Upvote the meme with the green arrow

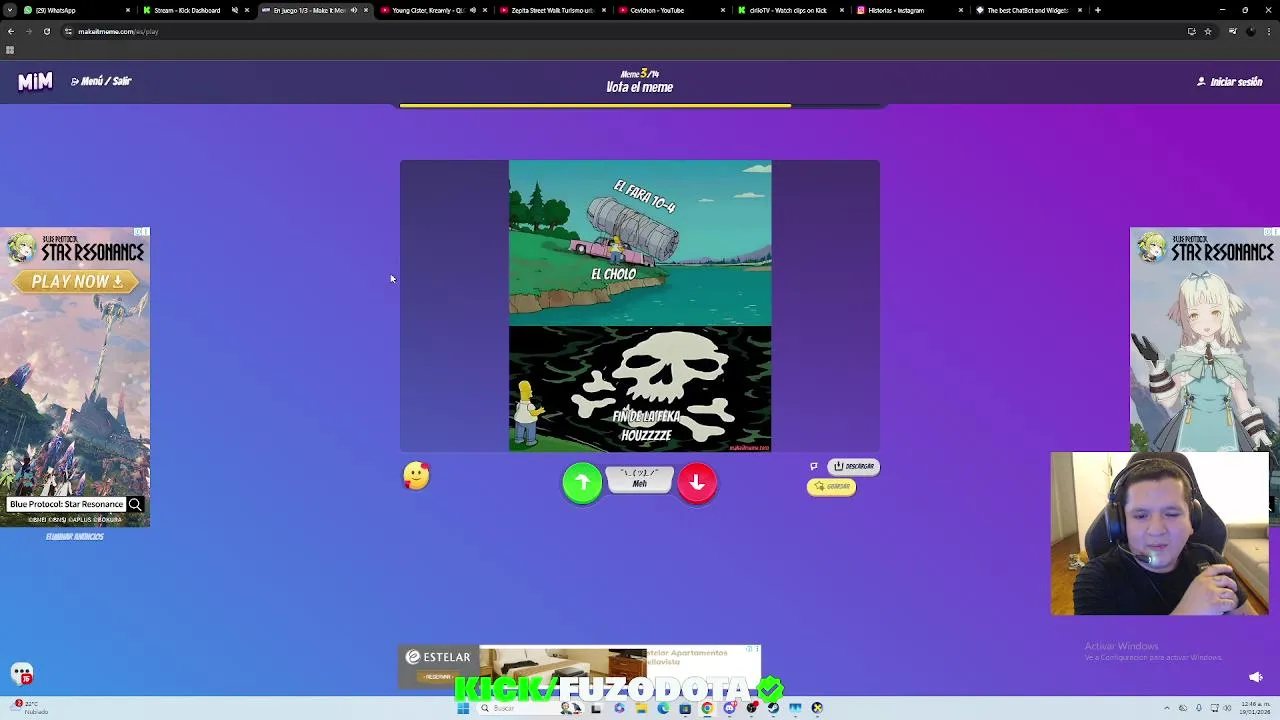point(582,483)
